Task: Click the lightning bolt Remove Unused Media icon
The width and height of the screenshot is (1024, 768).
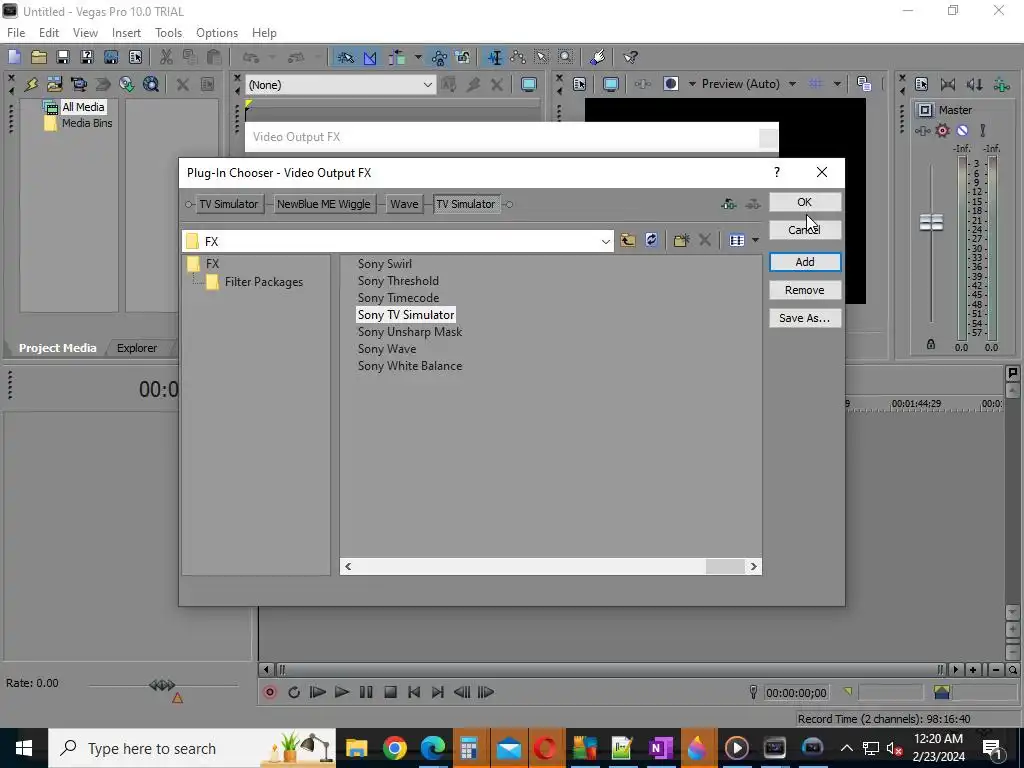Action: [31, 84]
